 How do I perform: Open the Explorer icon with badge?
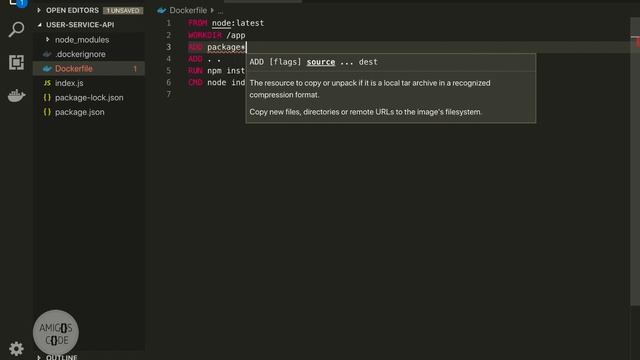(x=18, y=3)
